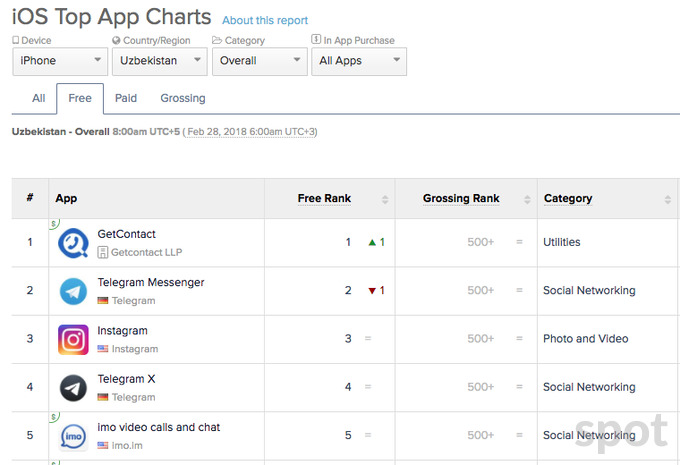Viewport: 680px width, 465px height.
Task: Select the Grossing tab
Action: [183, 98]
